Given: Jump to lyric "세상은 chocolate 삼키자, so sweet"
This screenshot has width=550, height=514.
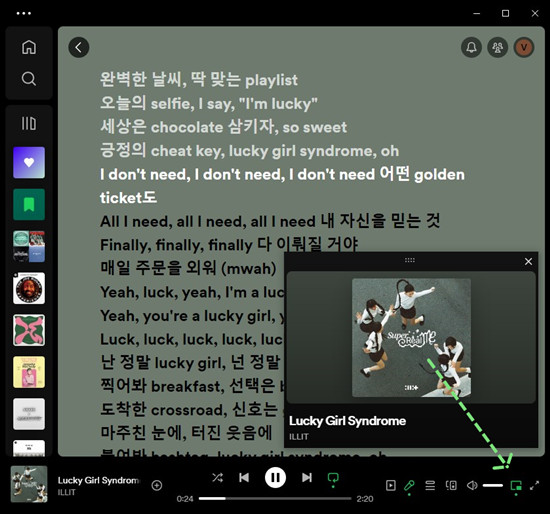Looking at the screenshot, I should 223,127.
